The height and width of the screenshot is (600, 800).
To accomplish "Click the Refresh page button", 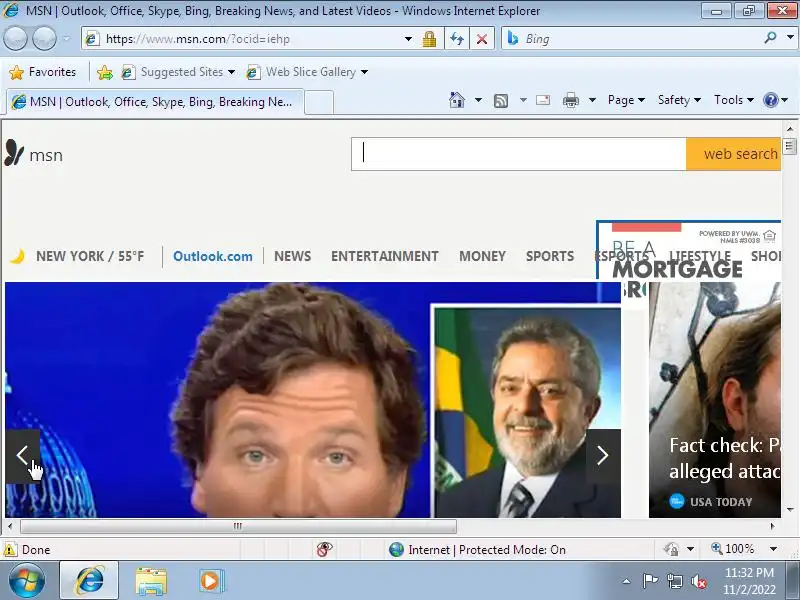I will 457,39.
